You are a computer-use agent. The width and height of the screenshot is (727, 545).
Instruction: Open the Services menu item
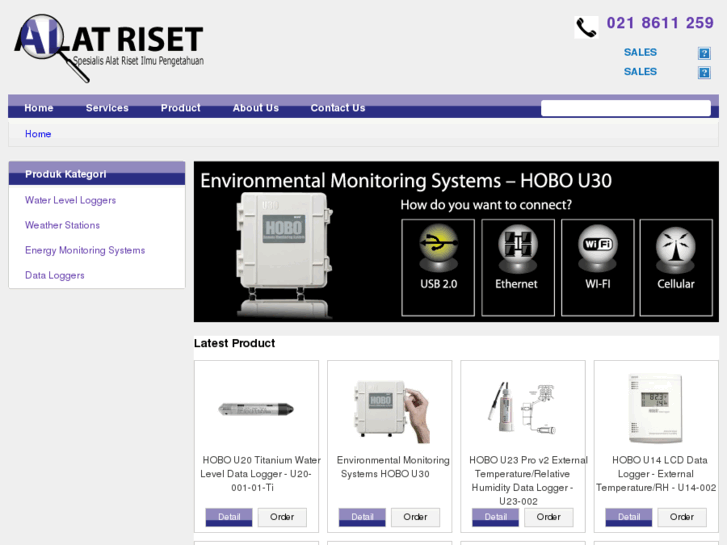[x=107, y=108]
